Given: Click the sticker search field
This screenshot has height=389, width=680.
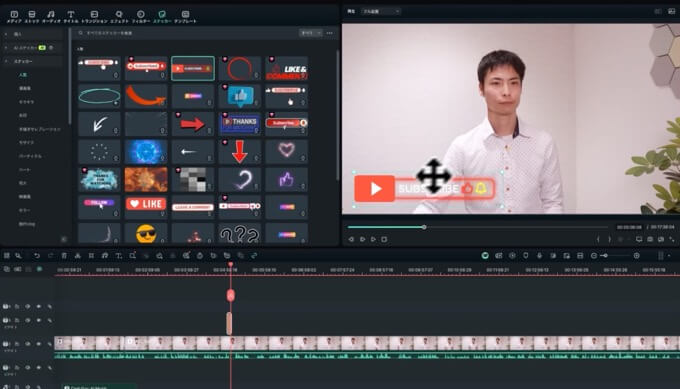Looking at the screenshot, I should pos(186,33).
